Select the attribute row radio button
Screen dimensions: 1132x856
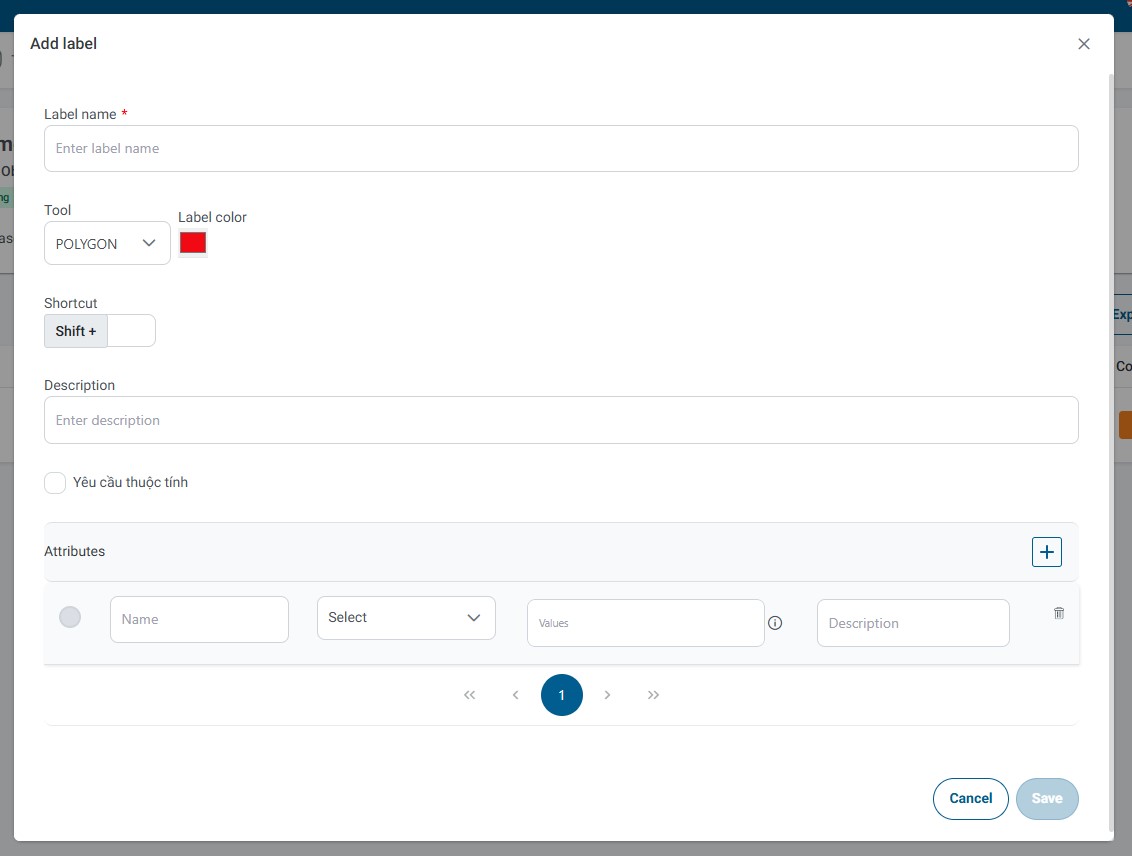70,617
